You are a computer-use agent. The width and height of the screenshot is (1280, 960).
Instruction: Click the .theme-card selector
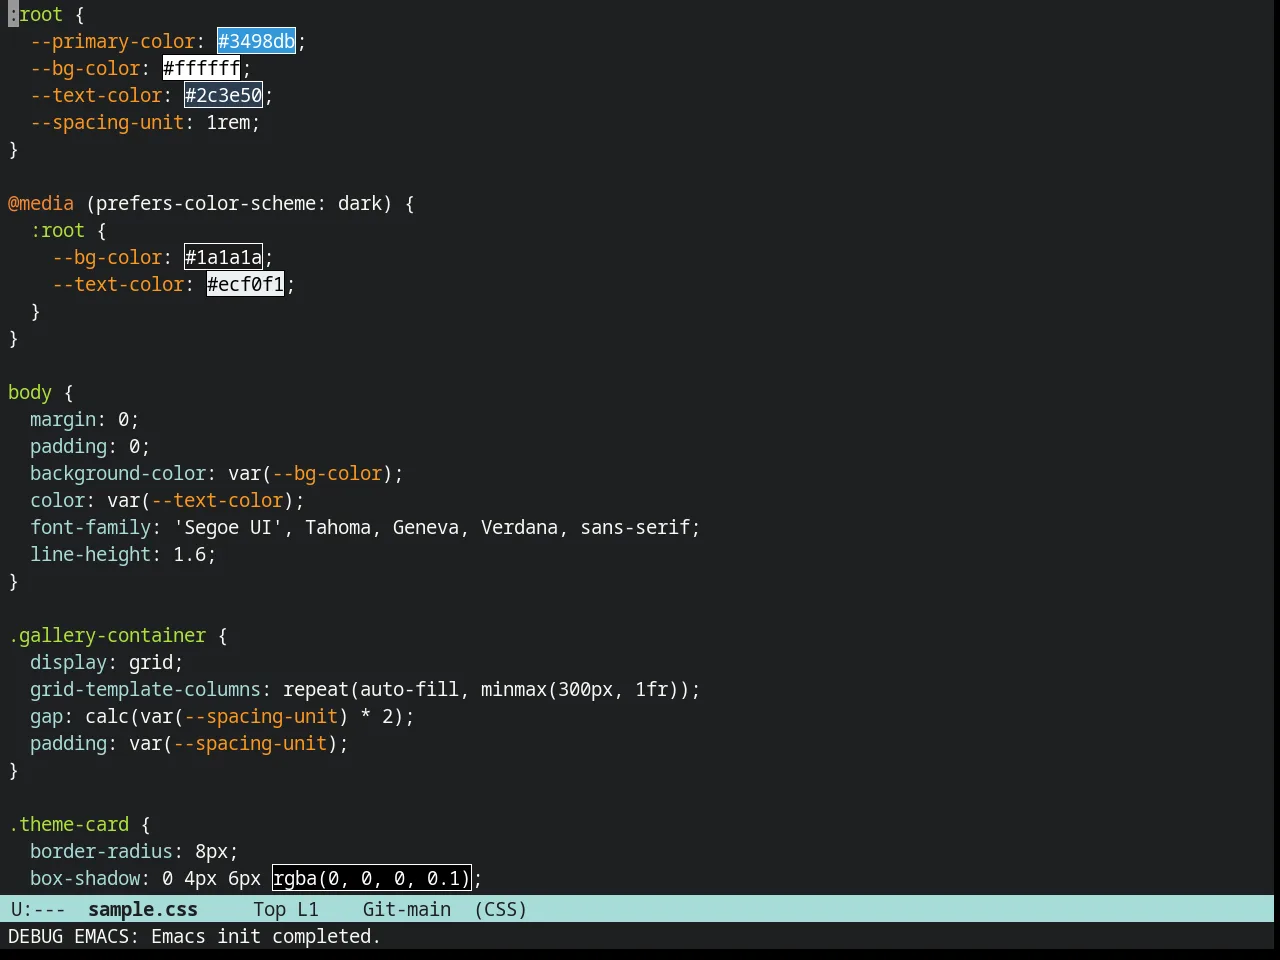click(68, 824)
